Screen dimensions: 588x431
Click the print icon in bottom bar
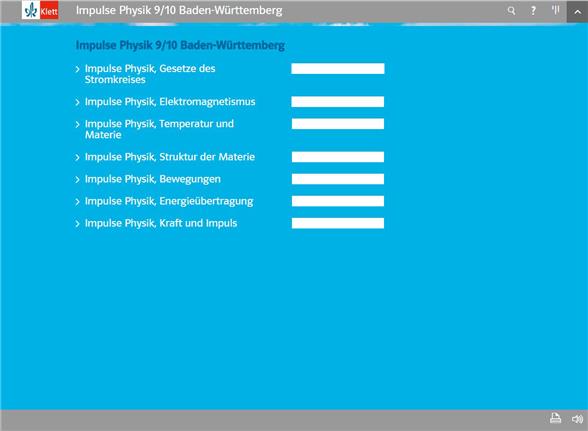(555, 418)
